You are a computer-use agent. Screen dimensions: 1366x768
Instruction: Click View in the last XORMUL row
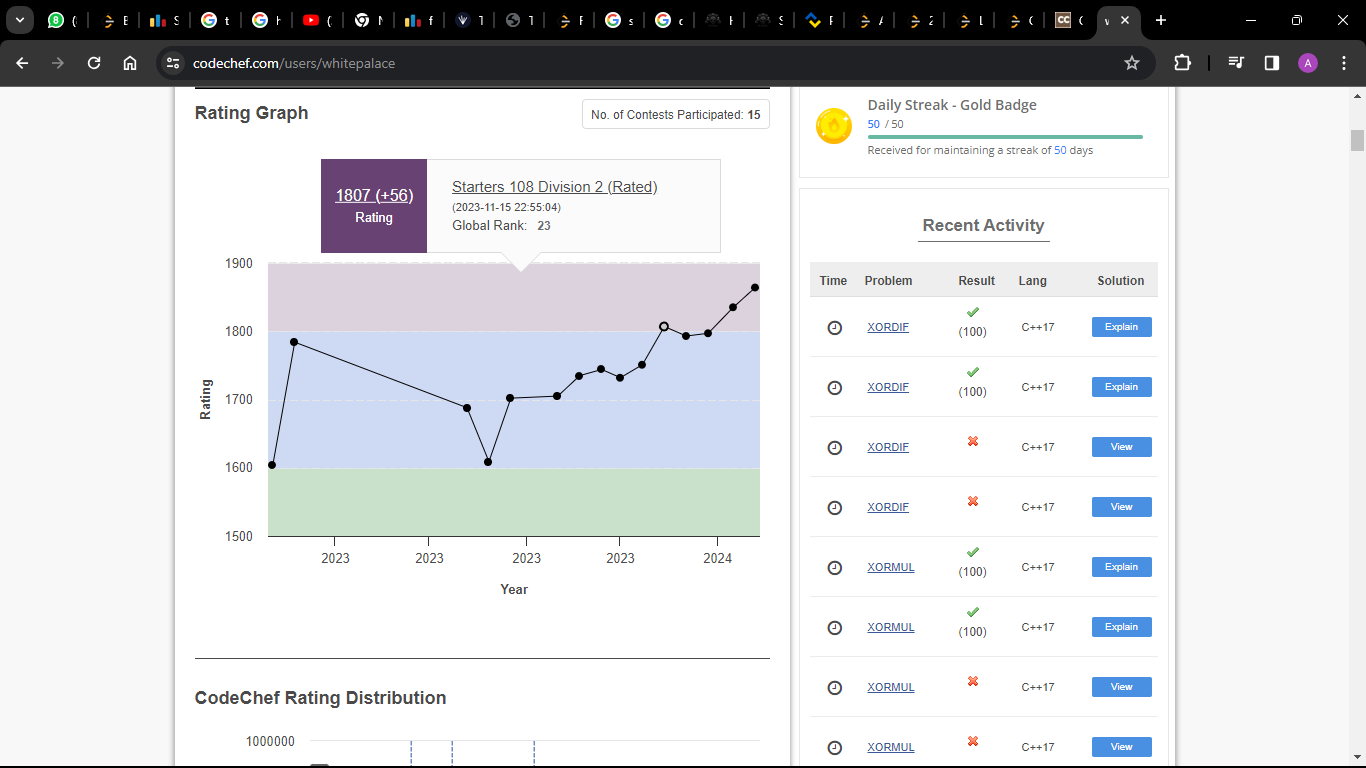pyautogui.click(x=1121, y=747)
